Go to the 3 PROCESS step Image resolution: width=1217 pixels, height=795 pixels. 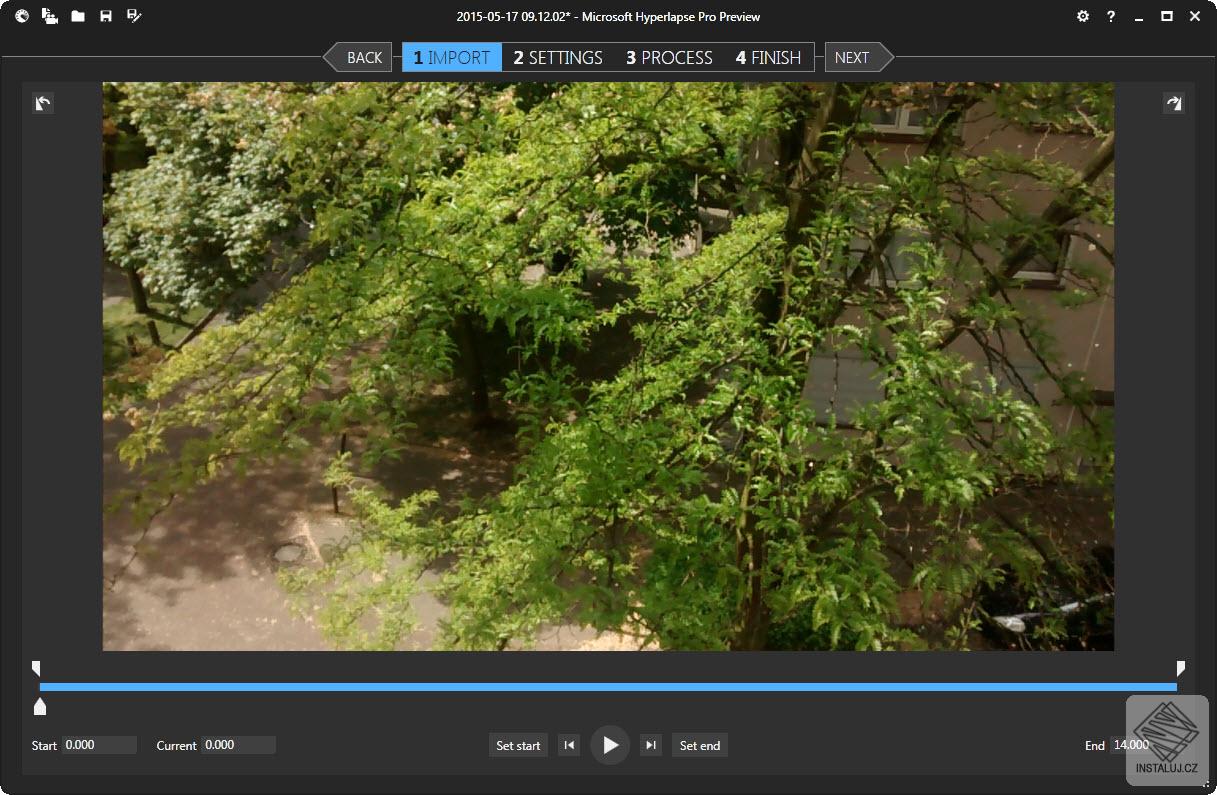669,57
